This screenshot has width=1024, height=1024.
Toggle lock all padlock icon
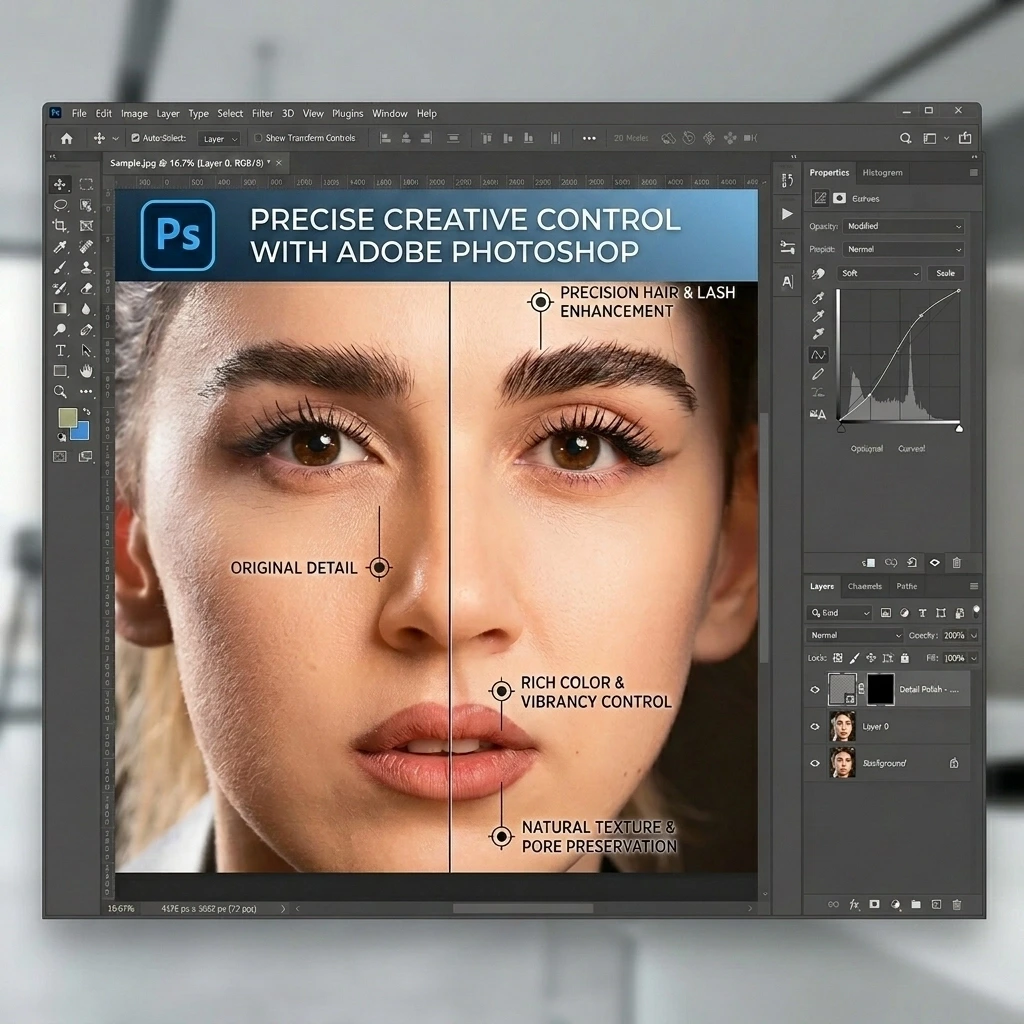tap(904, 658)
